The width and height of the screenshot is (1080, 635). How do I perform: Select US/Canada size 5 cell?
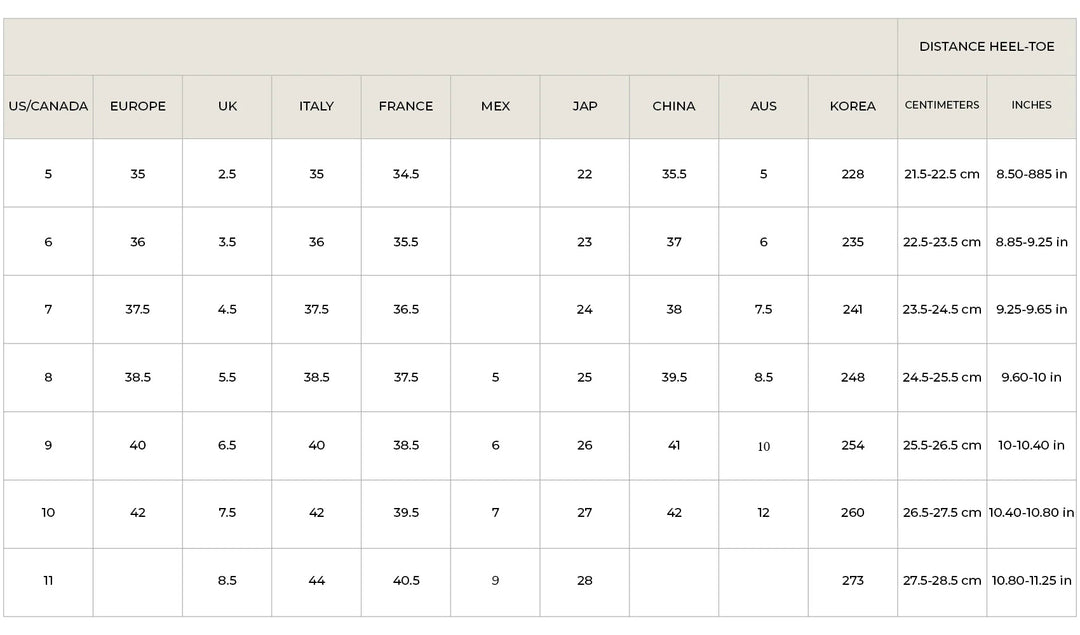(48, 174)
